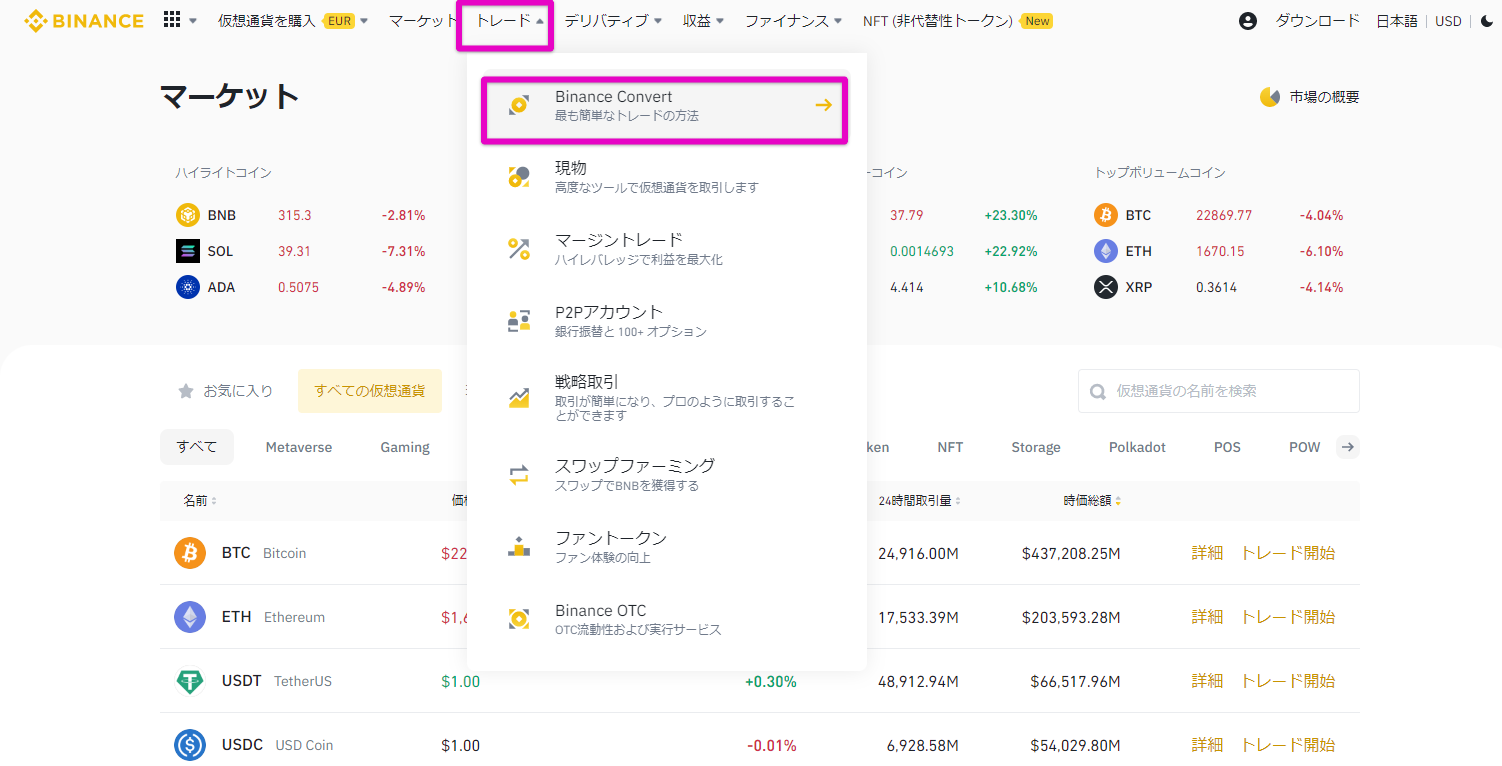Click the Binance OTC icon
The image size is (1502, 766).
click(x=519, y=619)
